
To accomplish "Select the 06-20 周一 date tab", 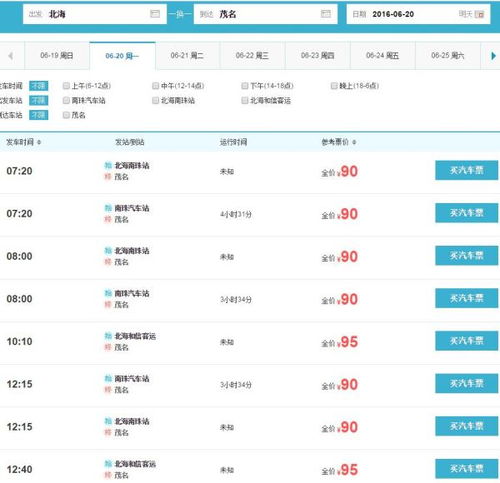I will tap(122, 56).
